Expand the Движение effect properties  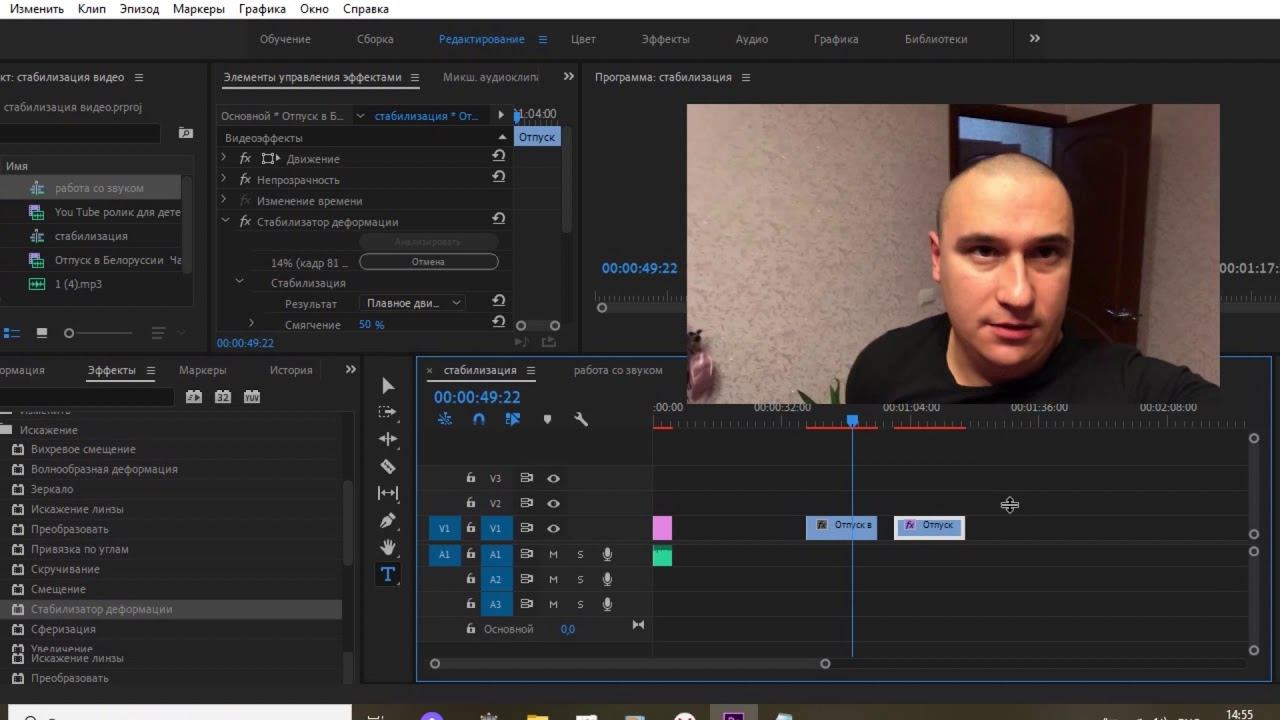(224, 158)
